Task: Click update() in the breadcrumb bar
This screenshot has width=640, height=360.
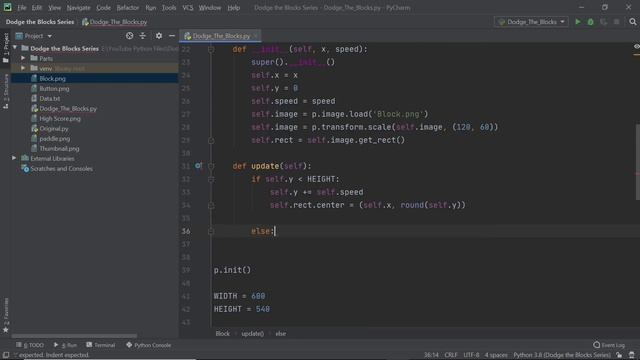Action: tap(252, 333)
